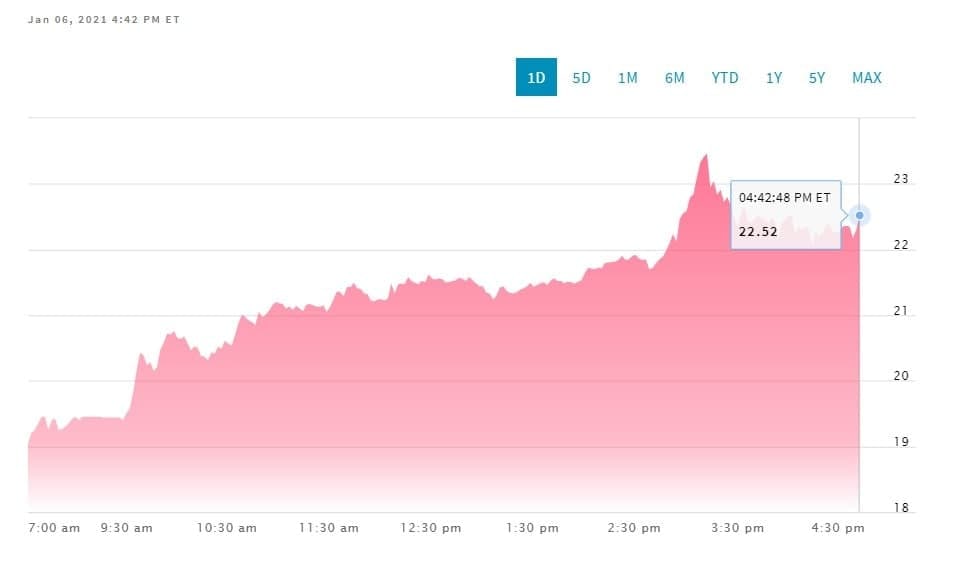
Task: Click the 12:30 pm axis label
Action: [x=433, y=528]
